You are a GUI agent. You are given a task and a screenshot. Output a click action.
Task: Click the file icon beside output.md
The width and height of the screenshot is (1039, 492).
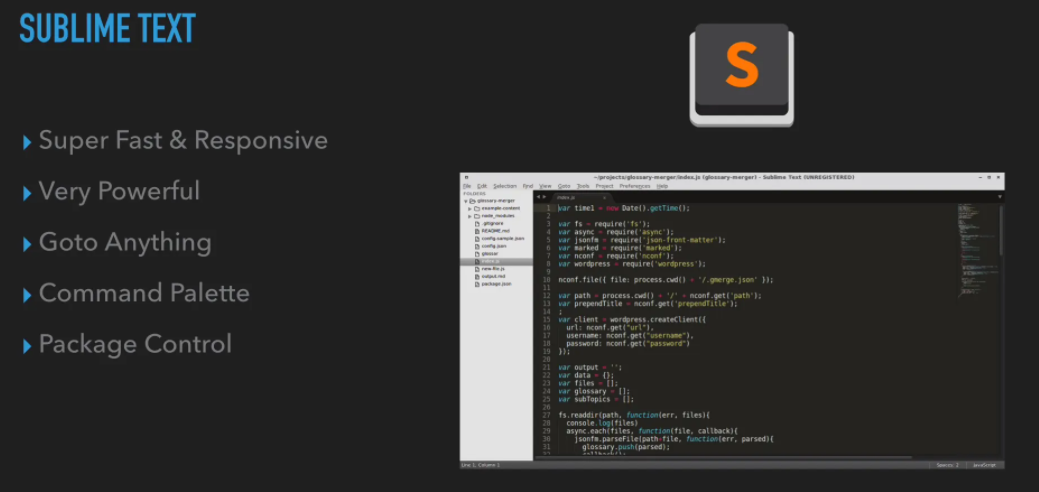coord(477,276)
